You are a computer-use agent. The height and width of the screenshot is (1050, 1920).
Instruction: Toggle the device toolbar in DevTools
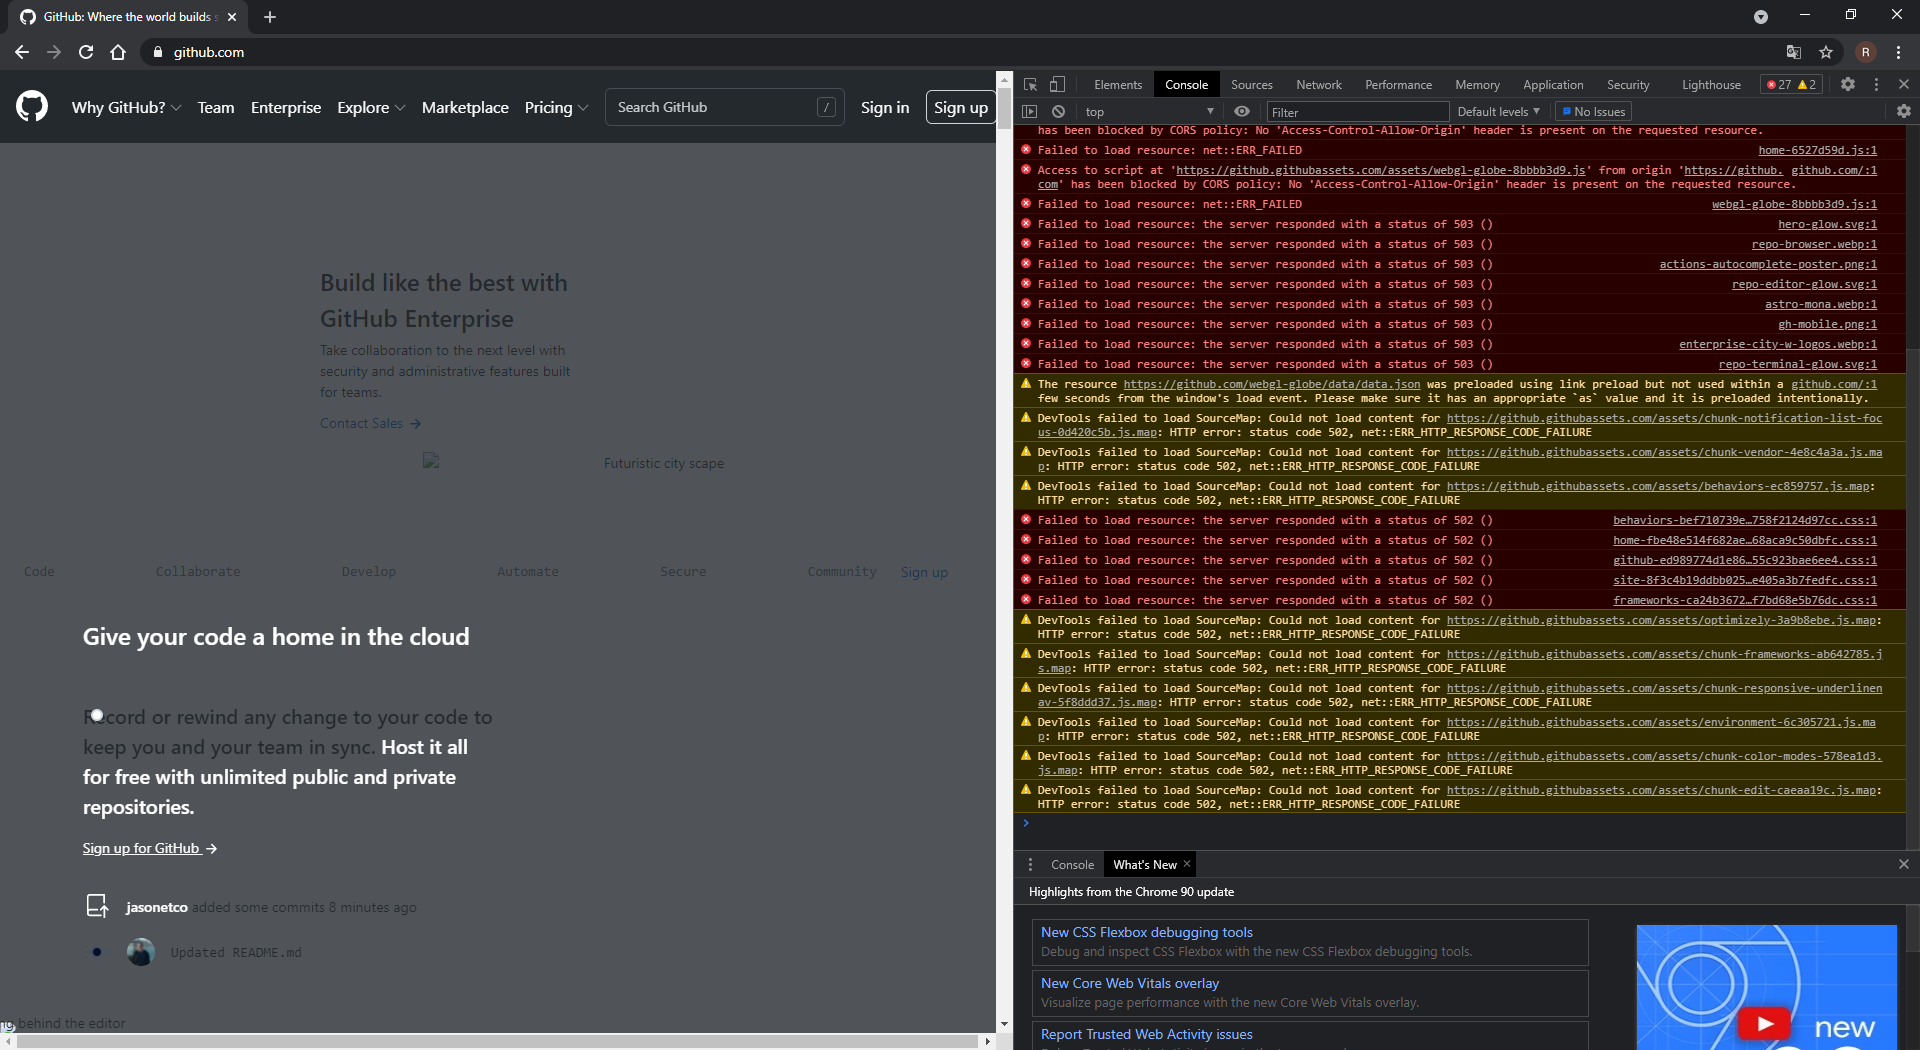[1057, 85]
